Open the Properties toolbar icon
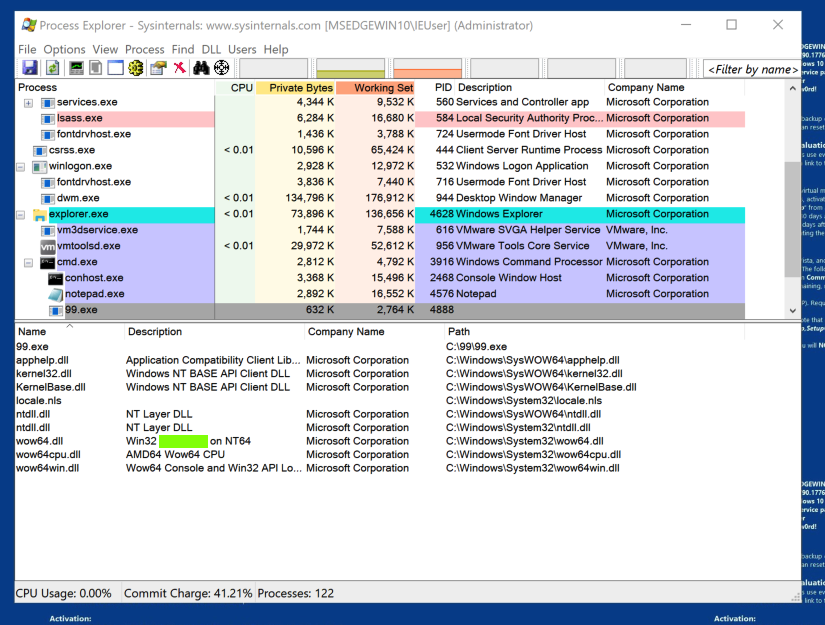Viewport: 825px width, 625px height. [x=158, y=68]
